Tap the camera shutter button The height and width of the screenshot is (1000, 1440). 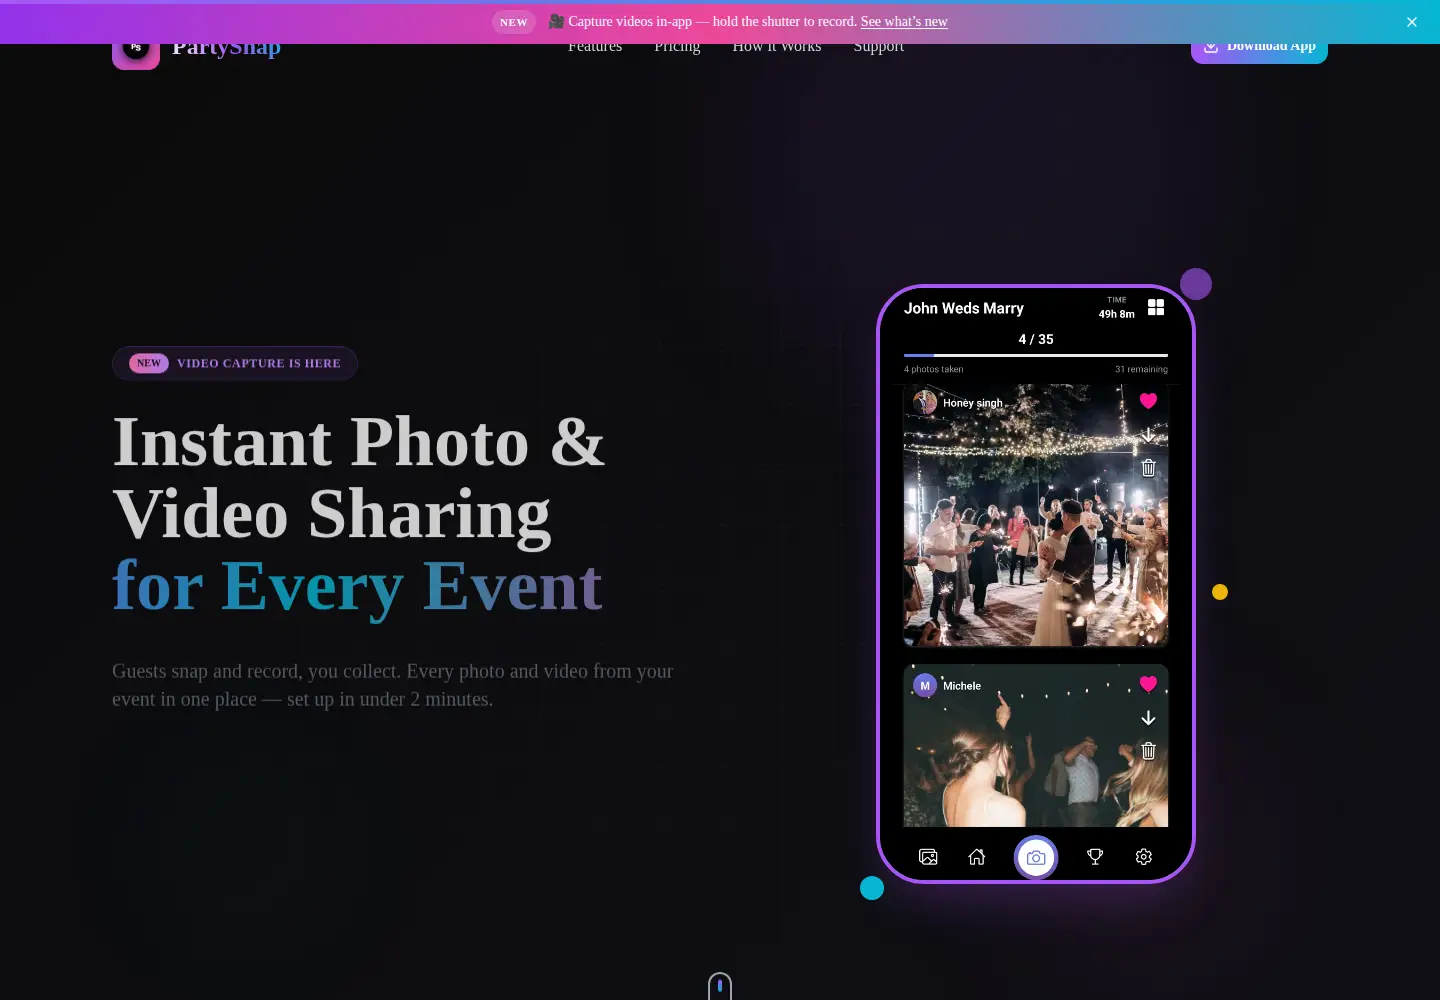coord(1036,858)
